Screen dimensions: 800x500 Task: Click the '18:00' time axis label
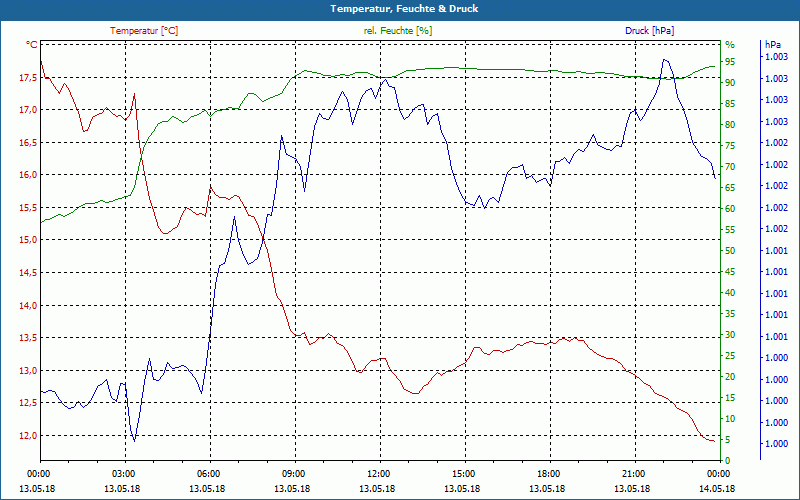pyautogui.click(x=551, y=473)
